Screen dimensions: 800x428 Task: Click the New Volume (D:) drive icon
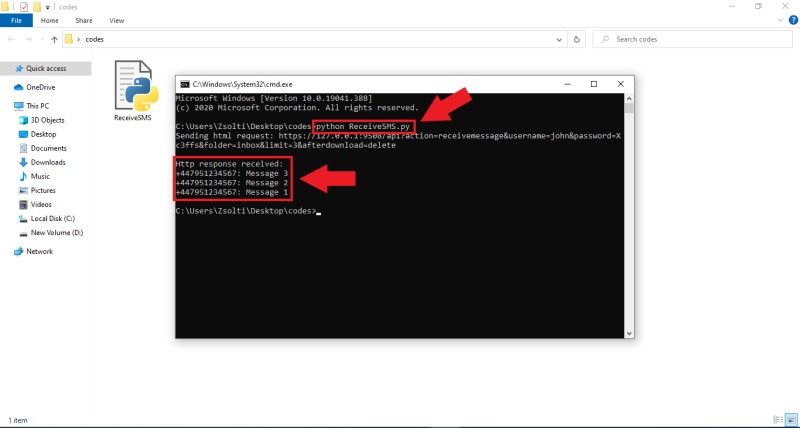[23, 233]
